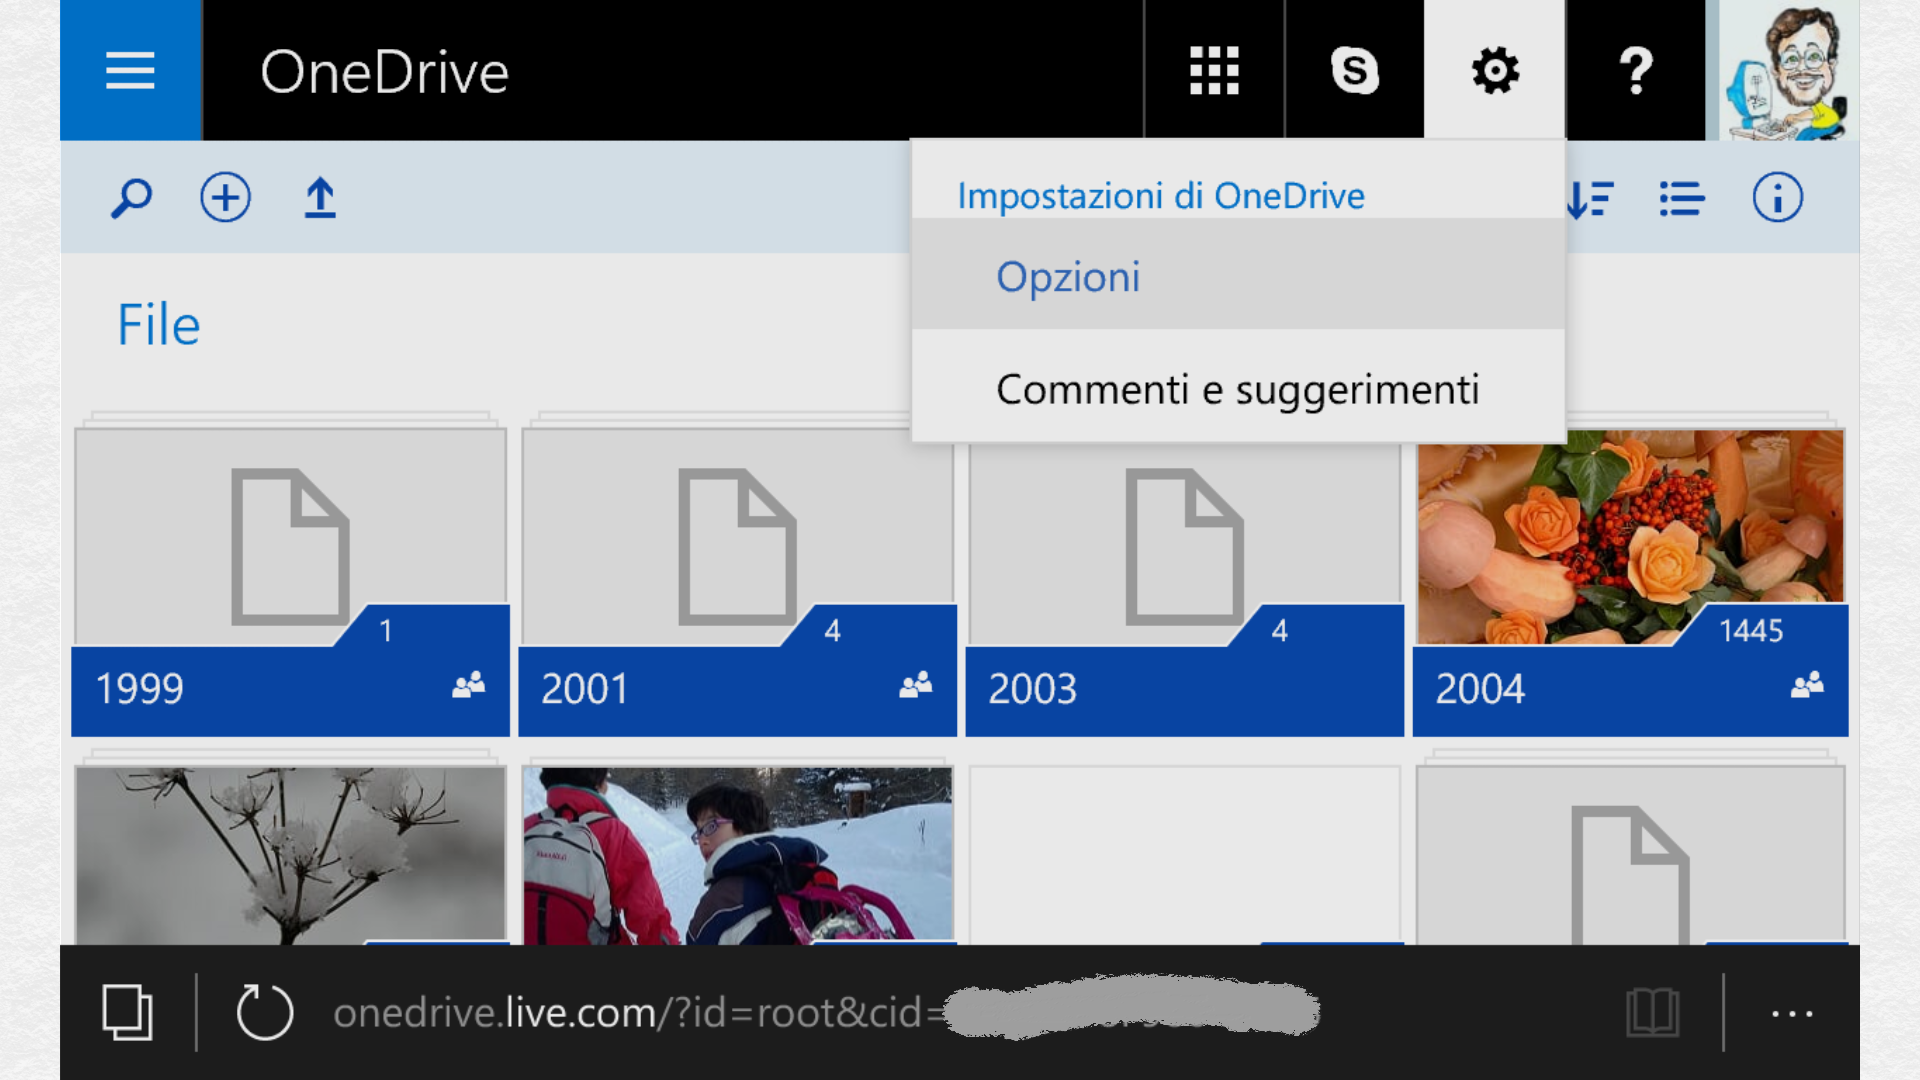Open the hamburger navigation menu

point(130,70)
